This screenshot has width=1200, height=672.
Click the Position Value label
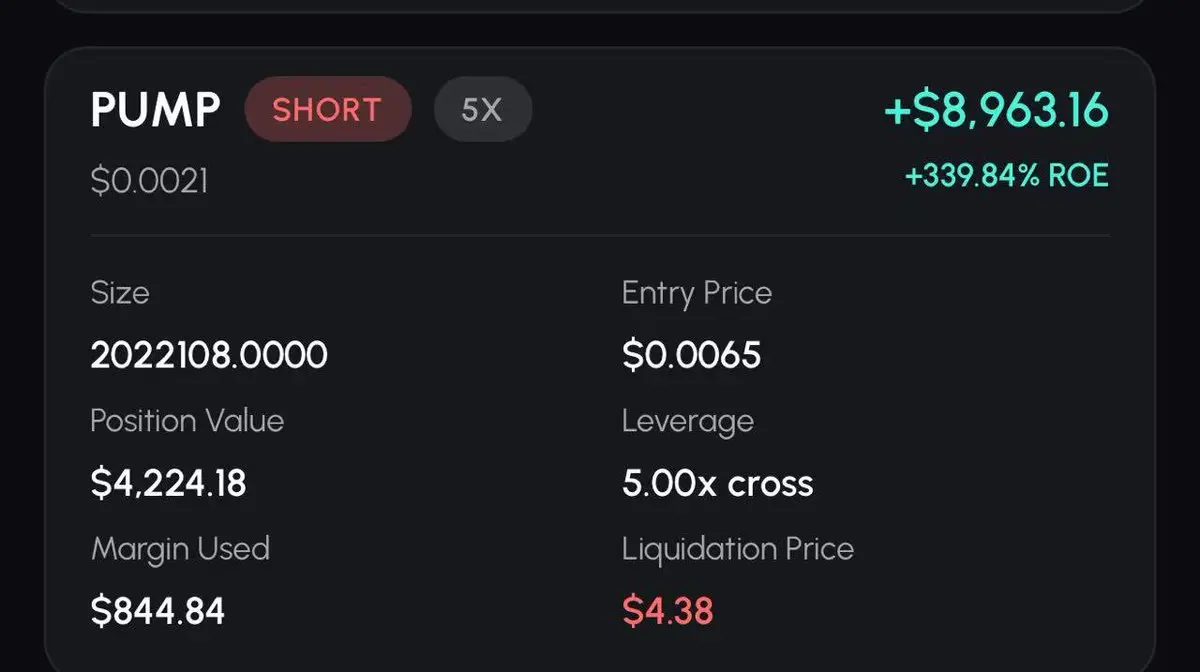187,421
